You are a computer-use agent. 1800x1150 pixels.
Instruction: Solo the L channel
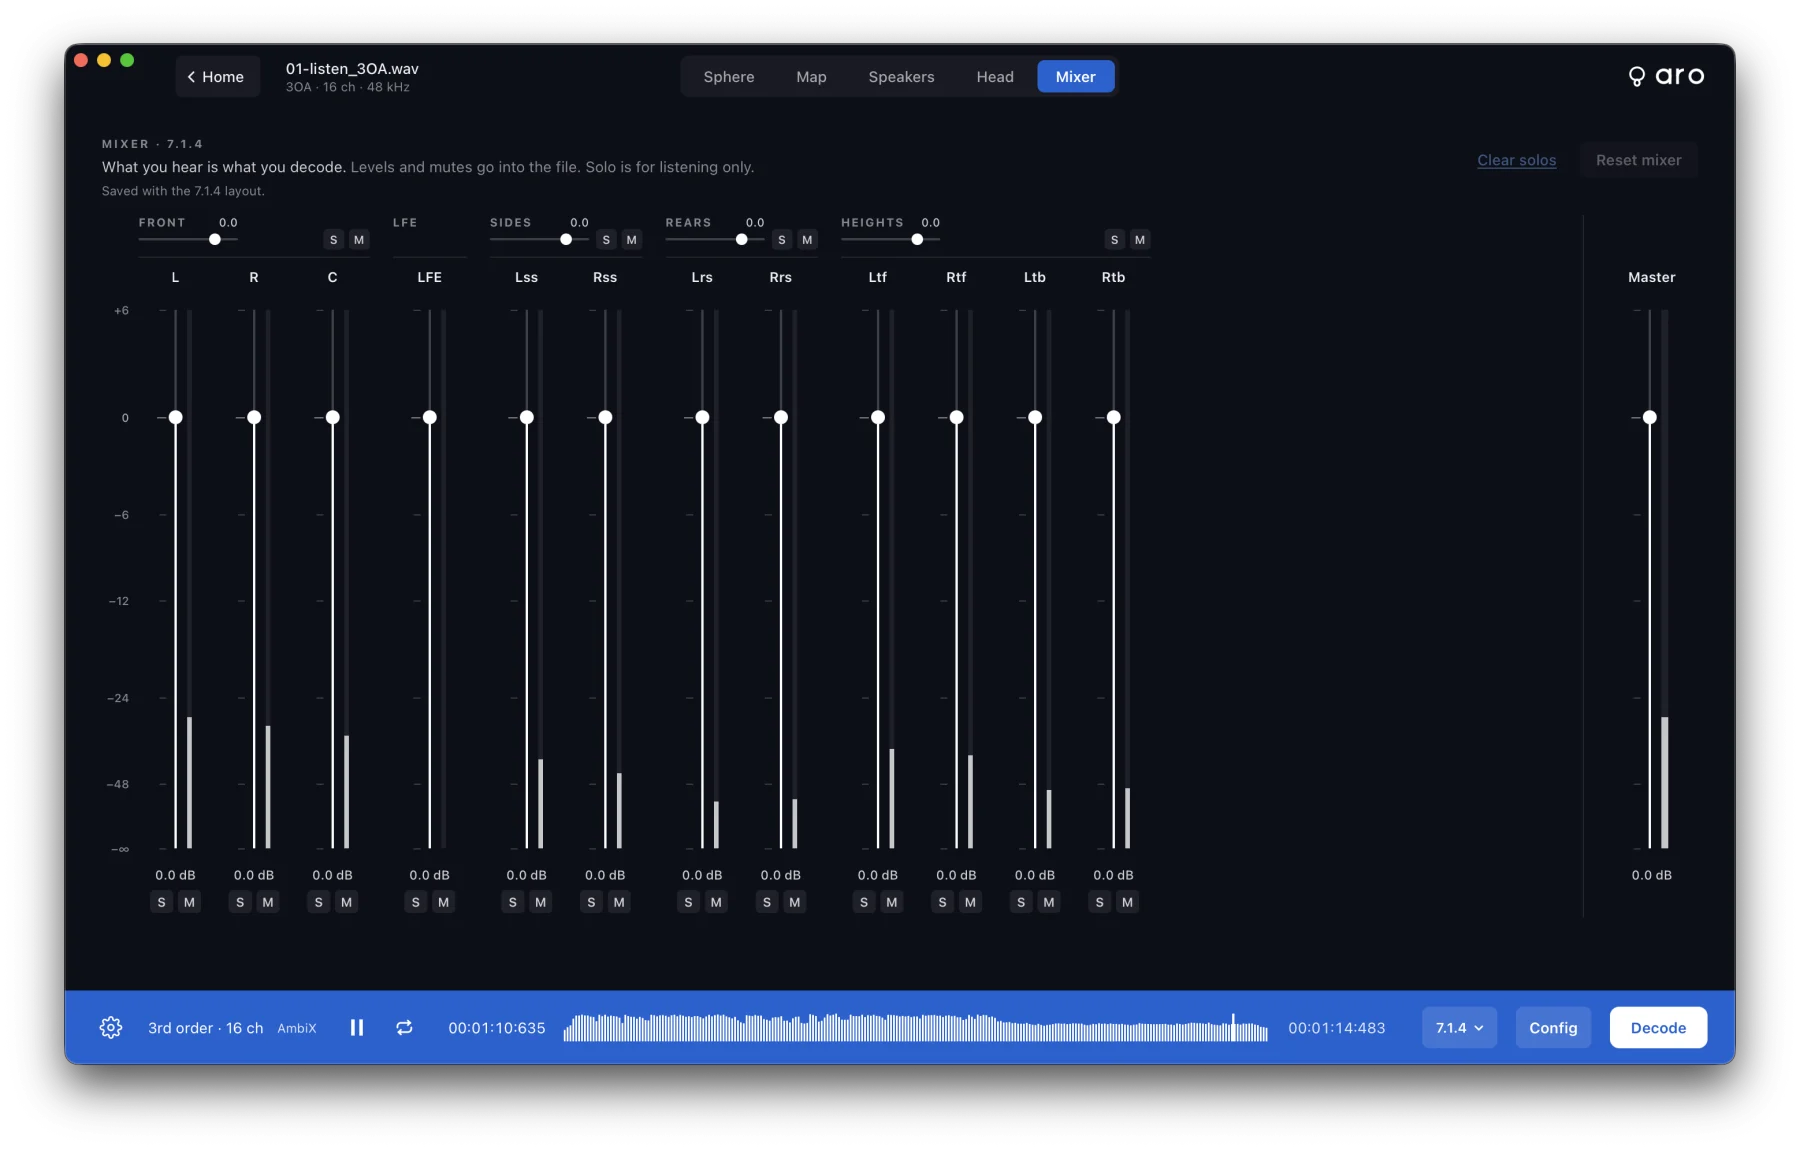(162, 902)
